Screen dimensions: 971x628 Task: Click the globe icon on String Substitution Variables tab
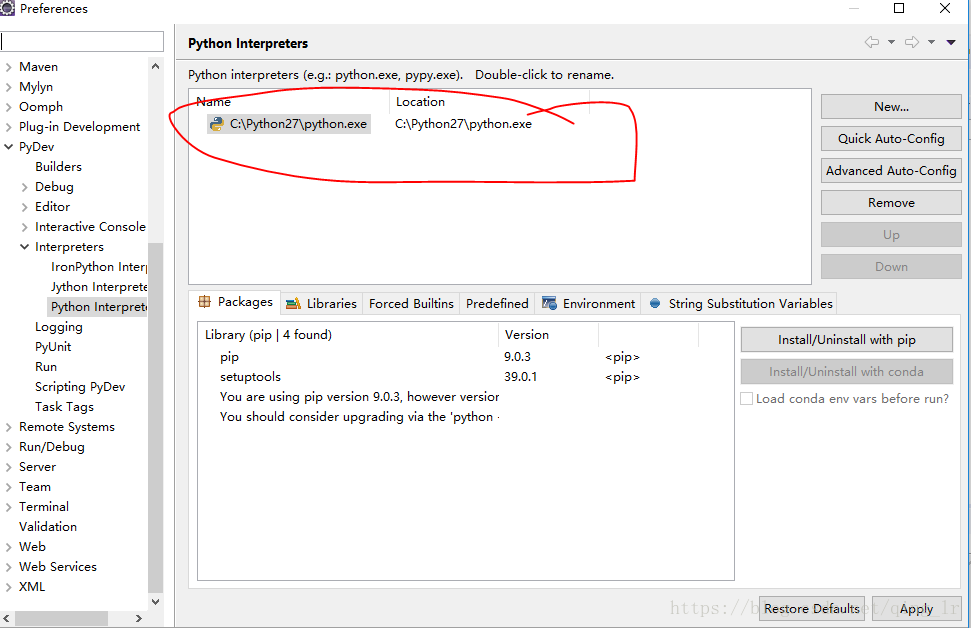pos(655,302)
